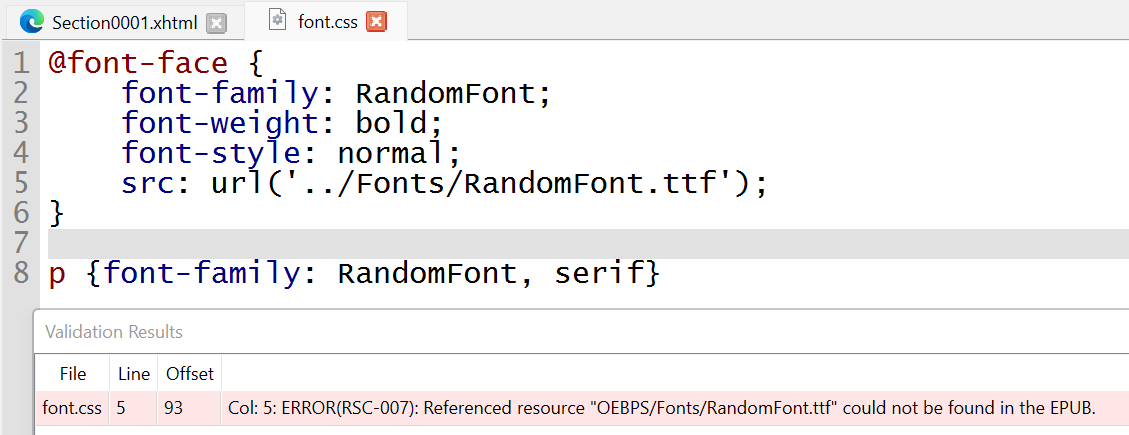Click the CSS file icon on font.css tab
This screenshot has height=435, width=1129.
click(x=279, y=21)
